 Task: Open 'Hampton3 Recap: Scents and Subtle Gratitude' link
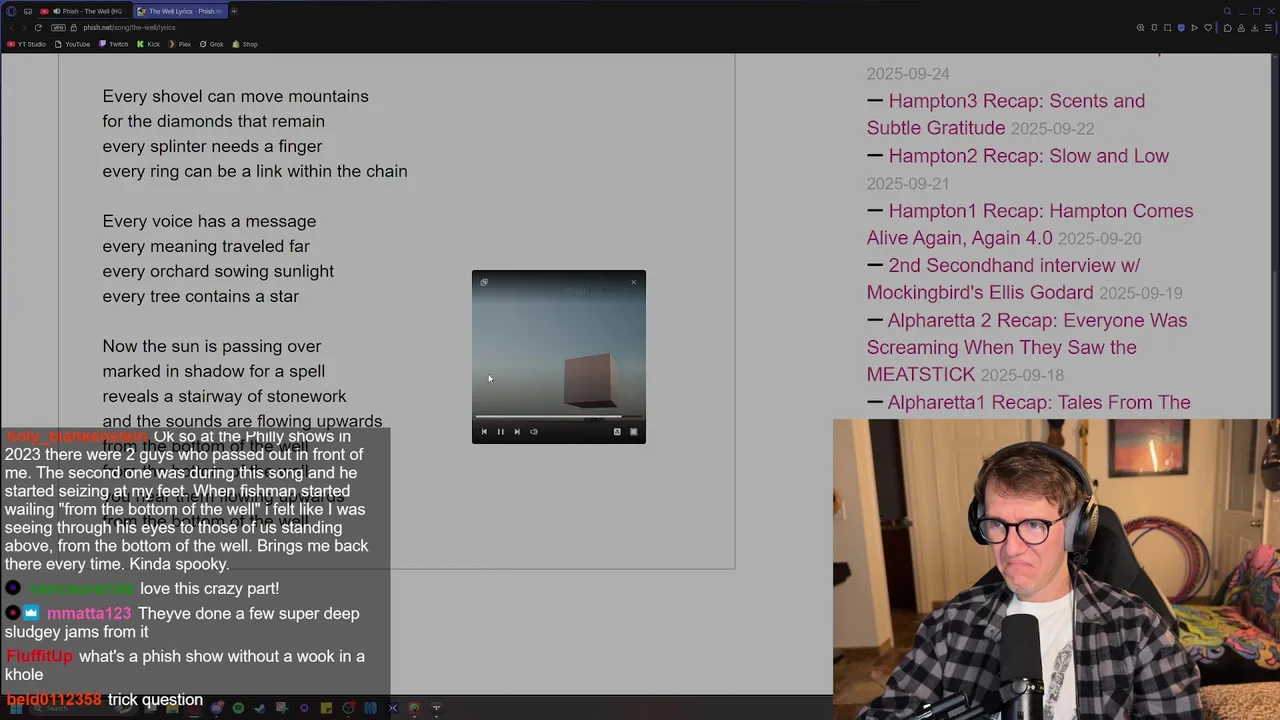[x=1006, y=114]
